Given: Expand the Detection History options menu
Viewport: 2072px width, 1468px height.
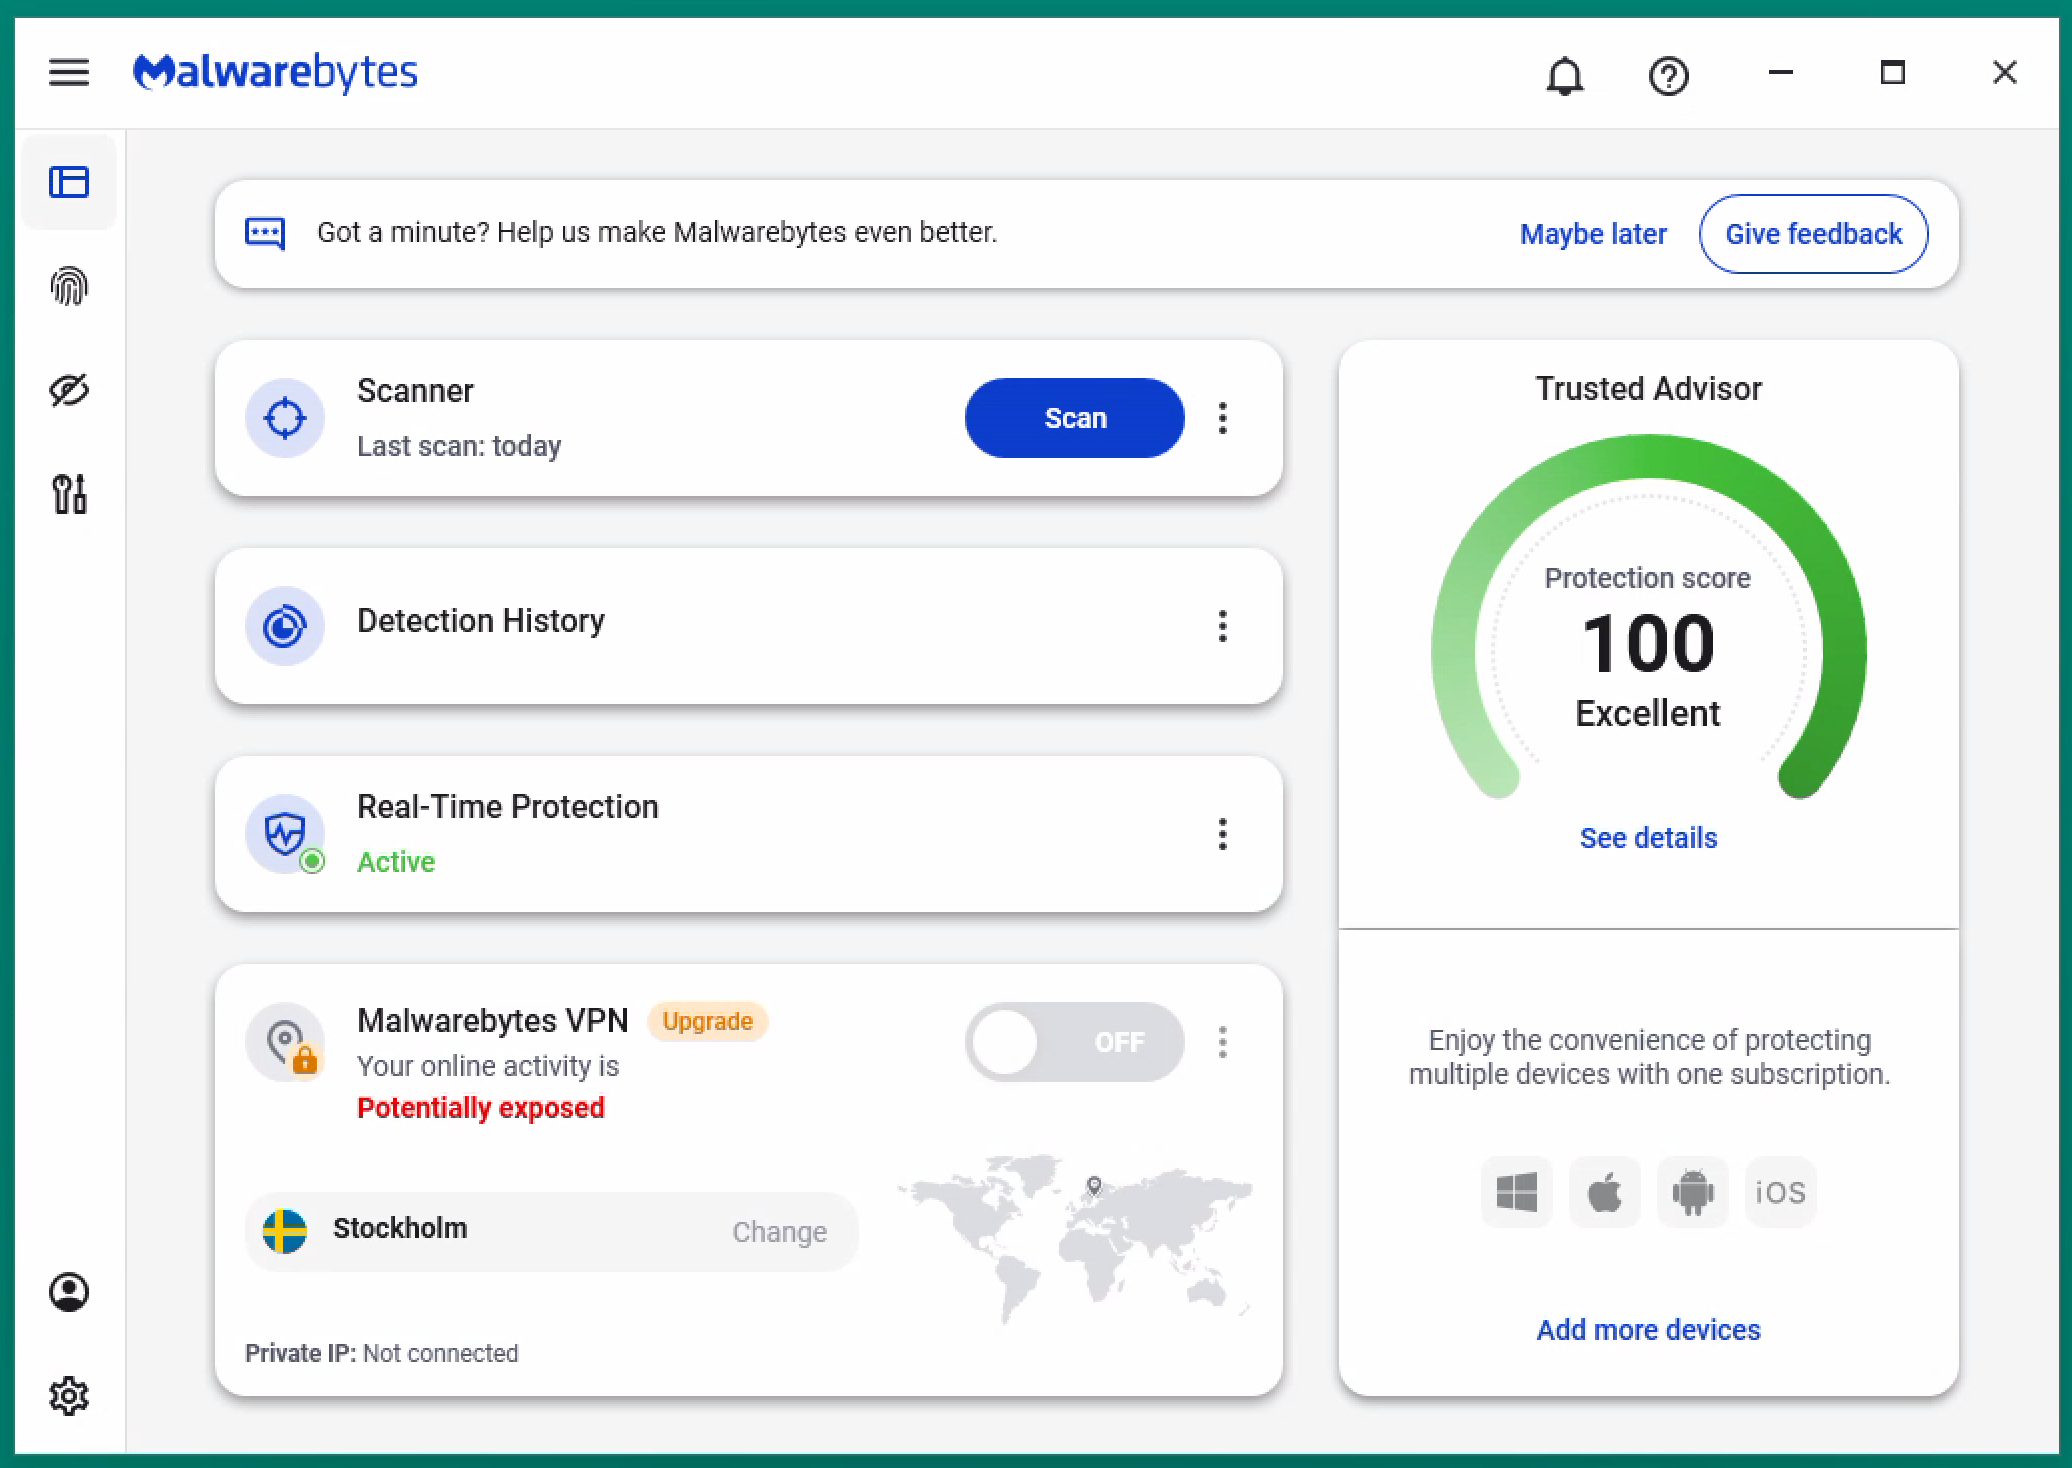Looking at the screenshot, I should point(1222,626).
